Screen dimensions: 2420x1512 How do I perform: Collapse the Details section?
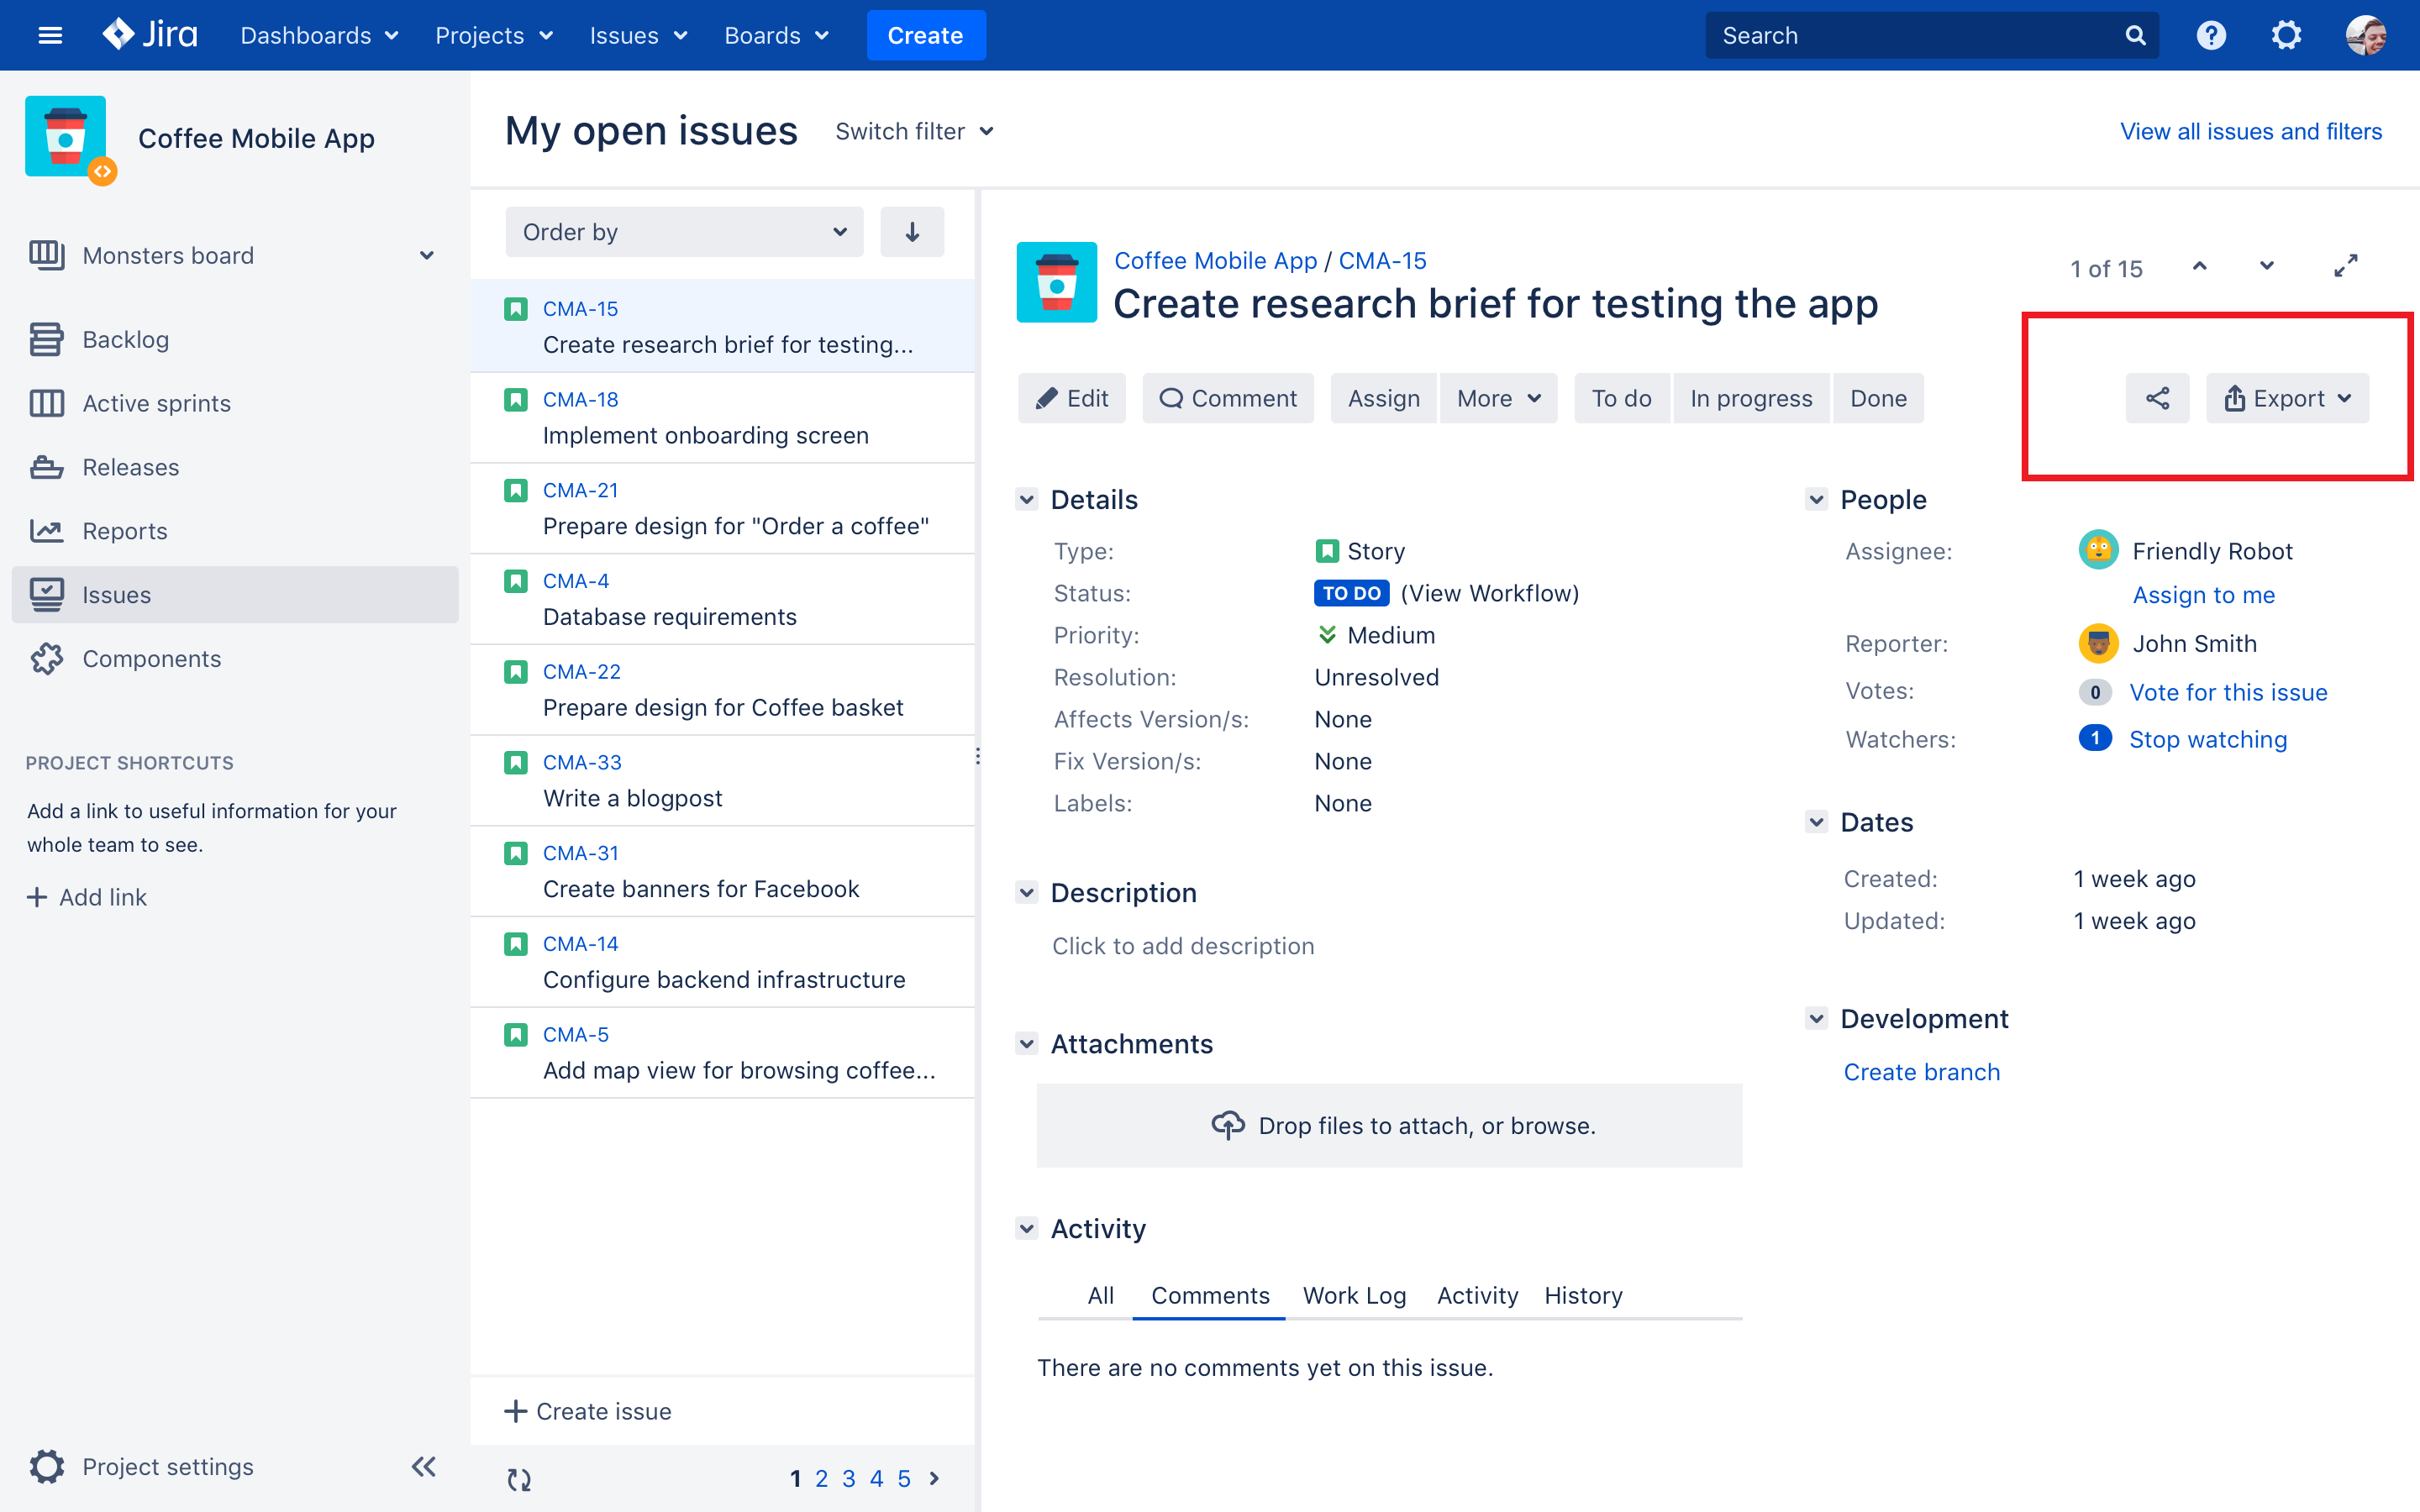(1027, 499)
